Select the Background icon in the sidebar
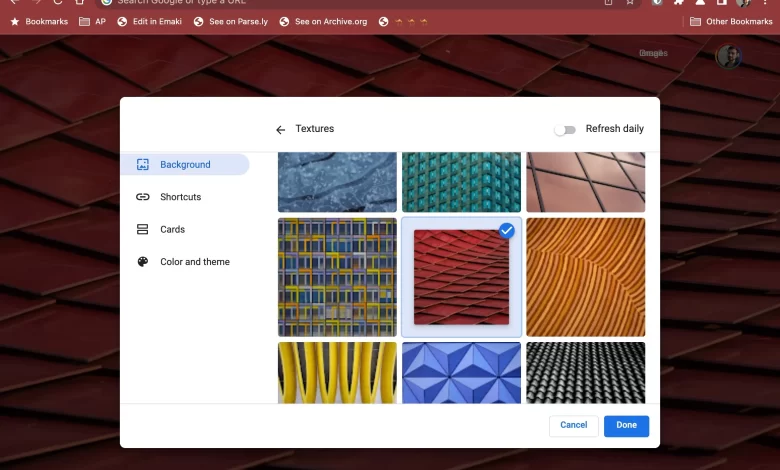Image resolution: width=780 pixels, height=470 pixels. pos(143,164)
